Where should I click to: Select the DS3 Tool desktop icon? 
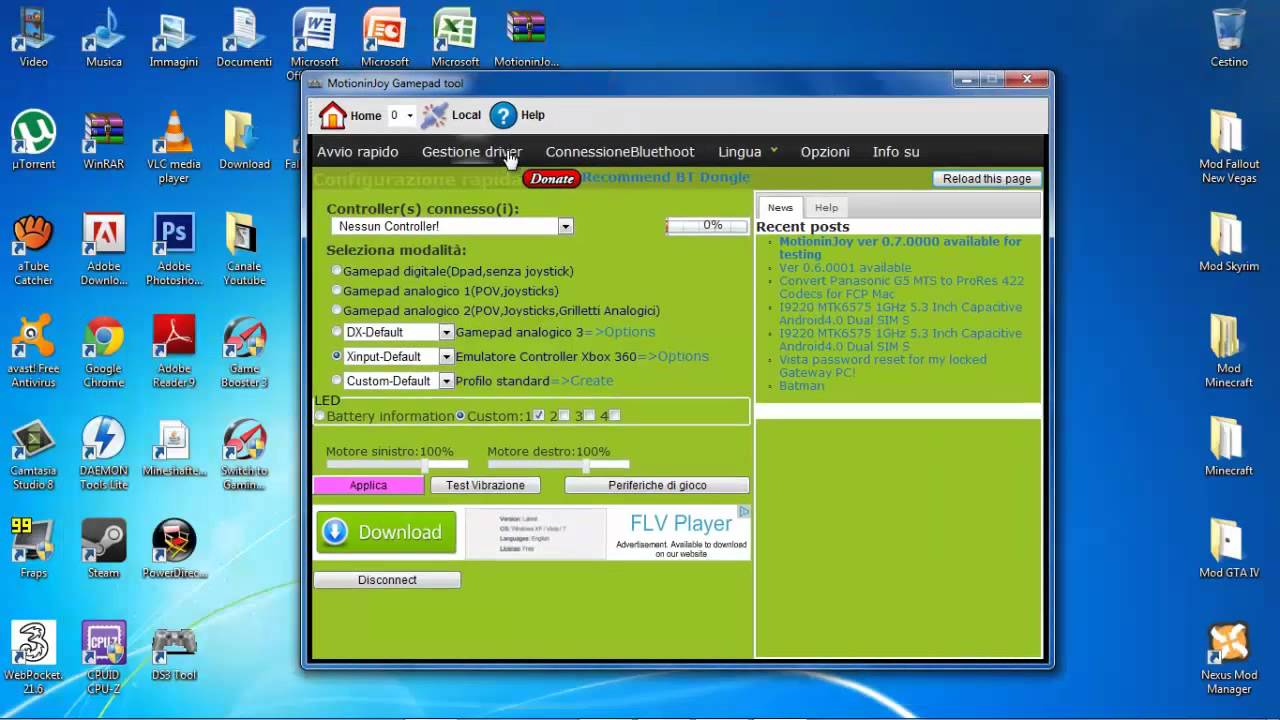click(174, 652)
